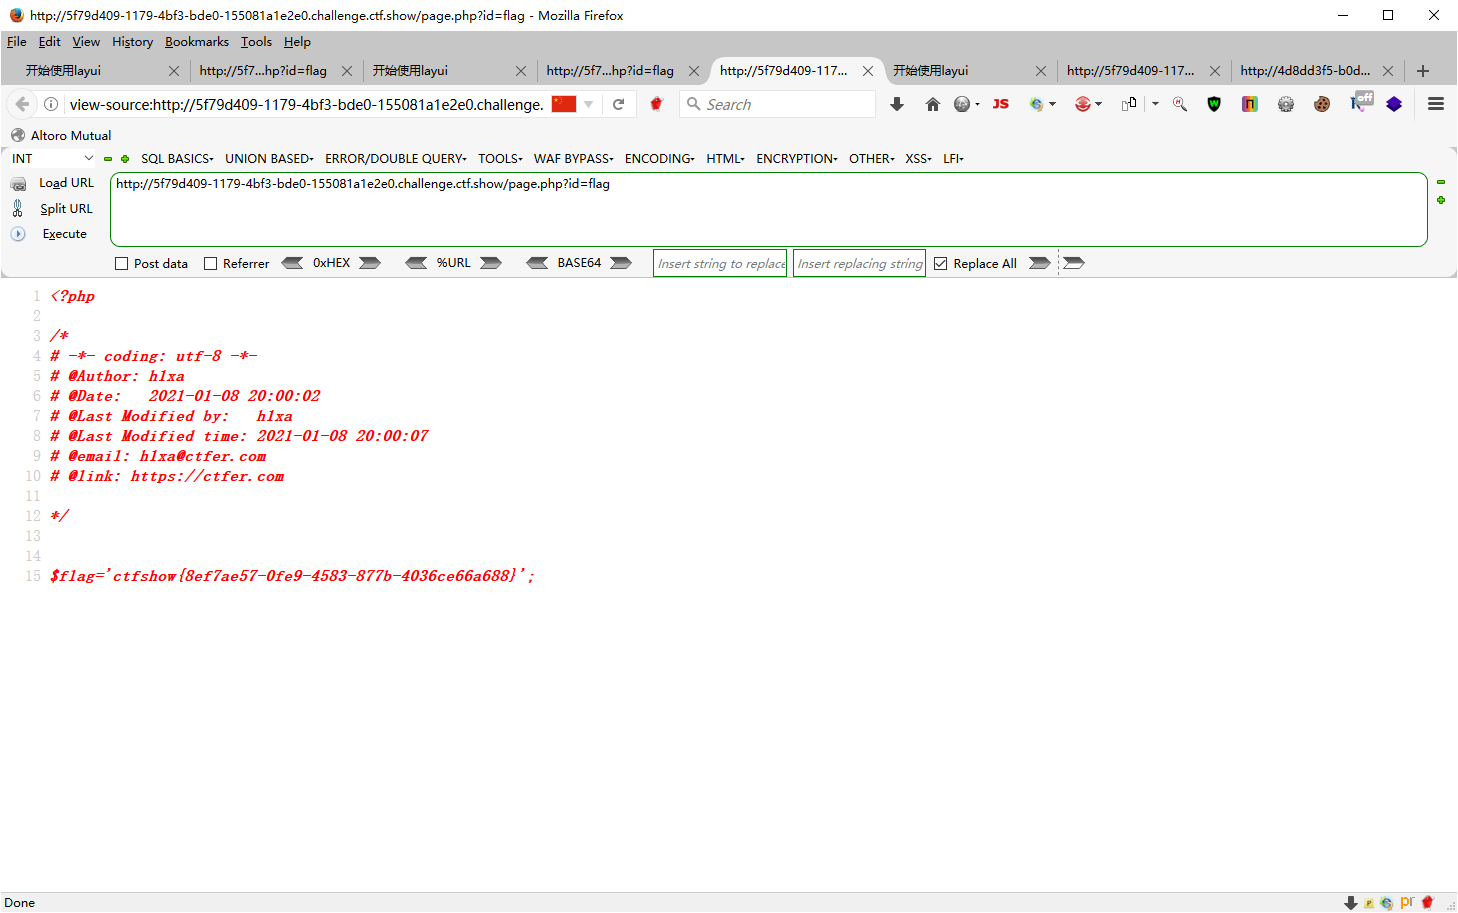Expand LFI menu in HackBar
Screen dimensions: 1458x913
953,159
